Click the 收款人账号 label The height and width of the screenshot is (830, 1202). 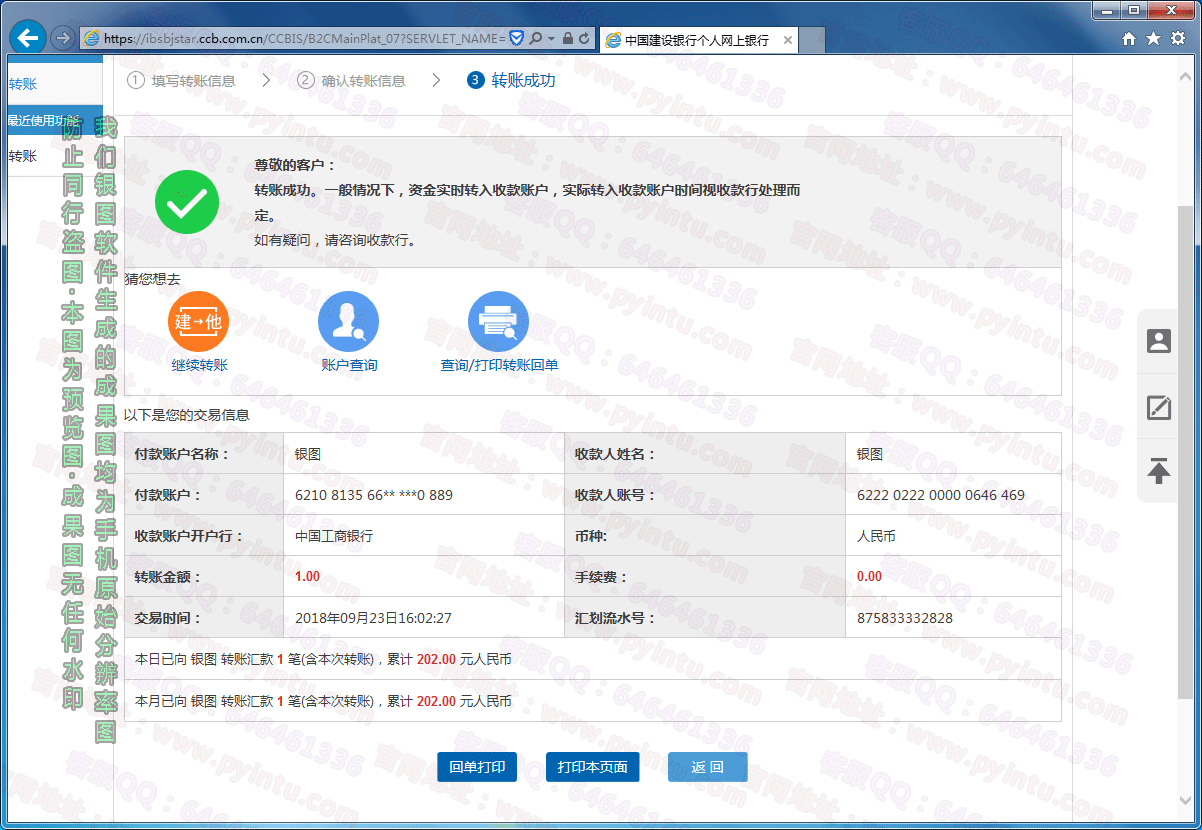(615, 495)
